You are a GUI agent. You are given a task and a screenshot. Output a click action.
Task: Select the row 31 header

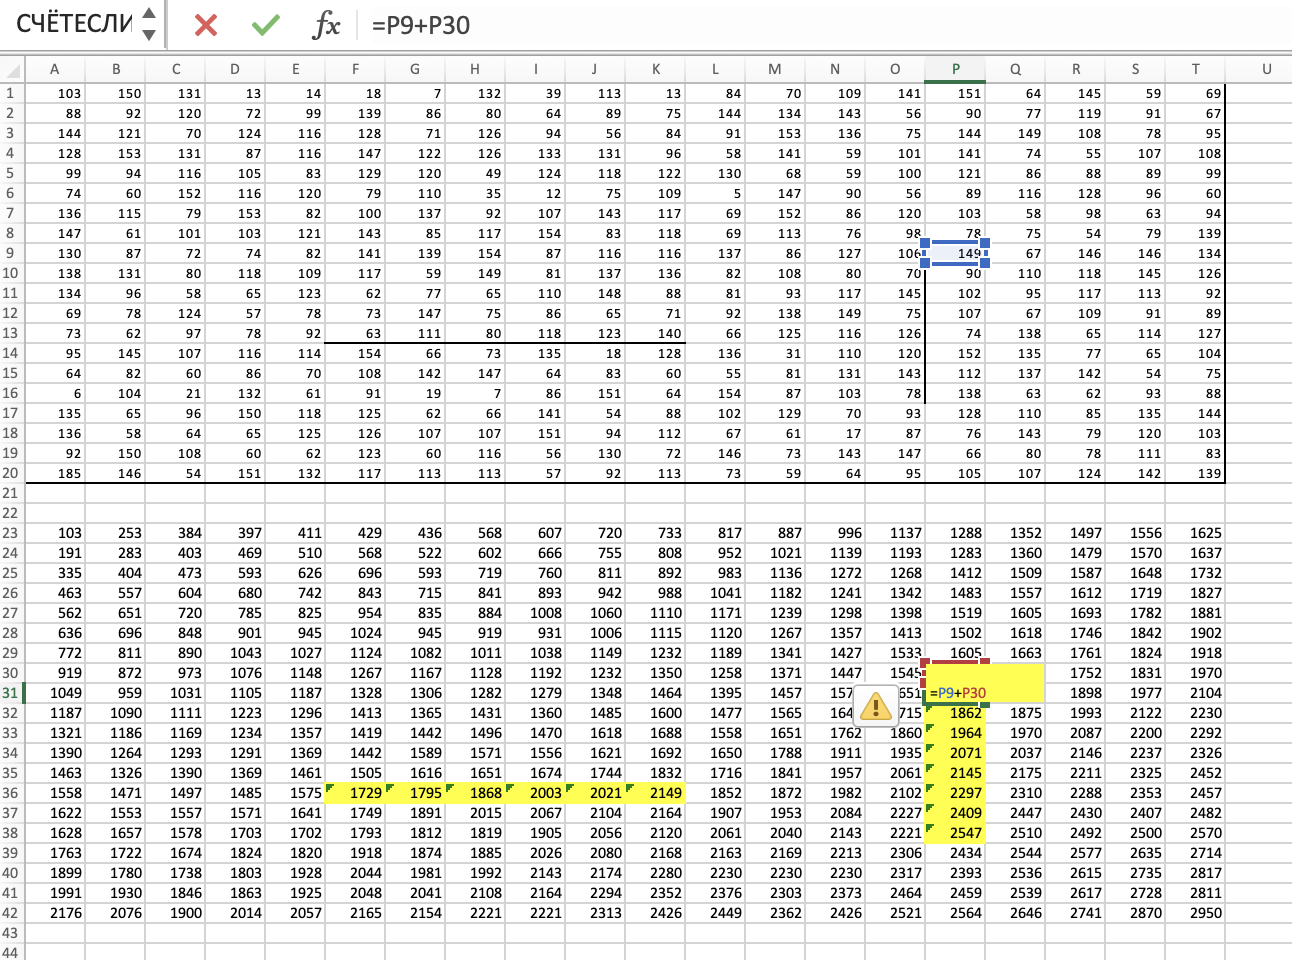(11, 693)
